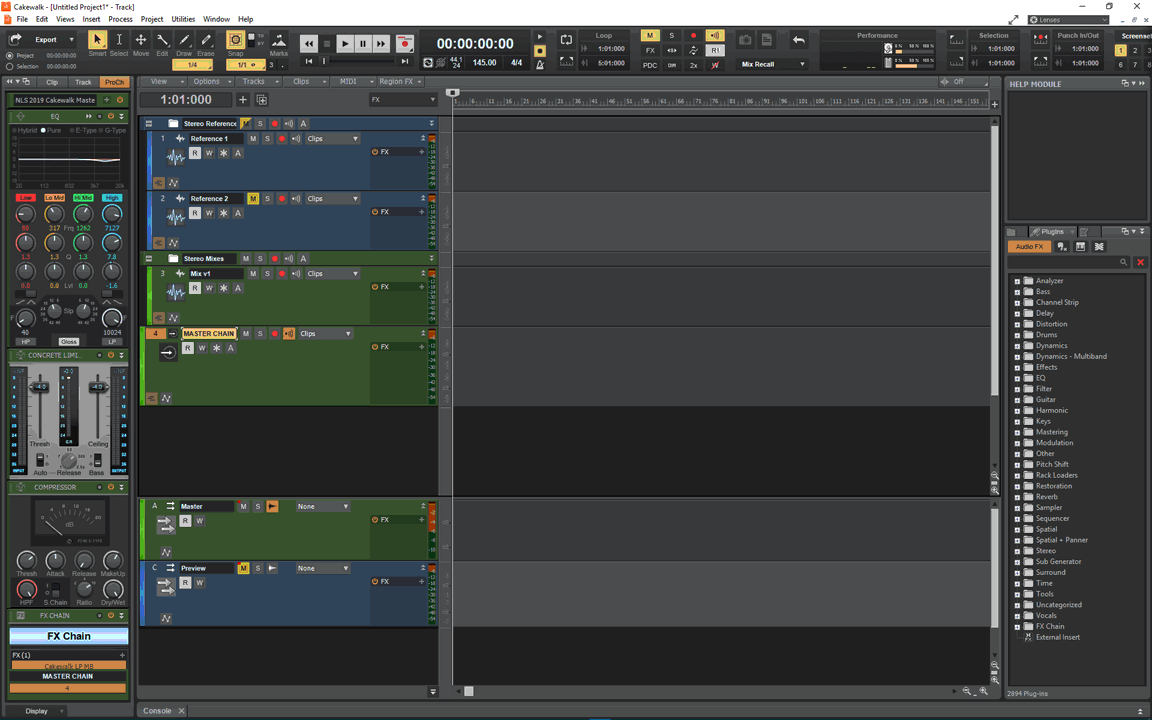Click the Low band EQ button
This screenshot has height=720, width=1152.
(x=26, y=198)
